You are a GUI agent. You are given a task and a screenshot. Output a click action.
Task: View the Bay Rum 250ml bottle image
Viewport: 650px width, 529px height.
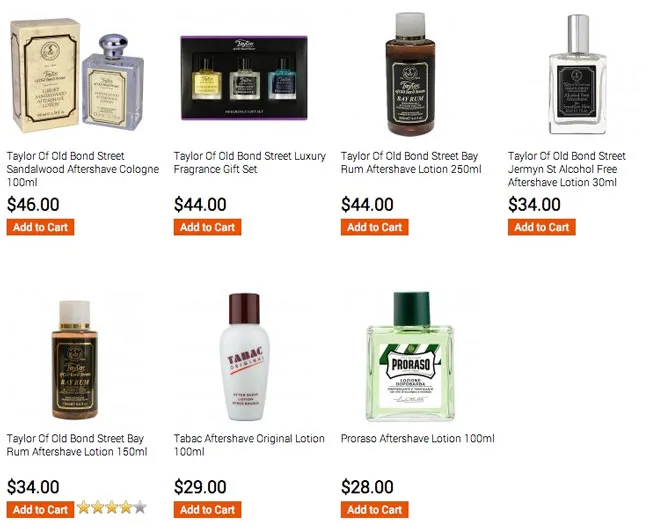[410, 74]
